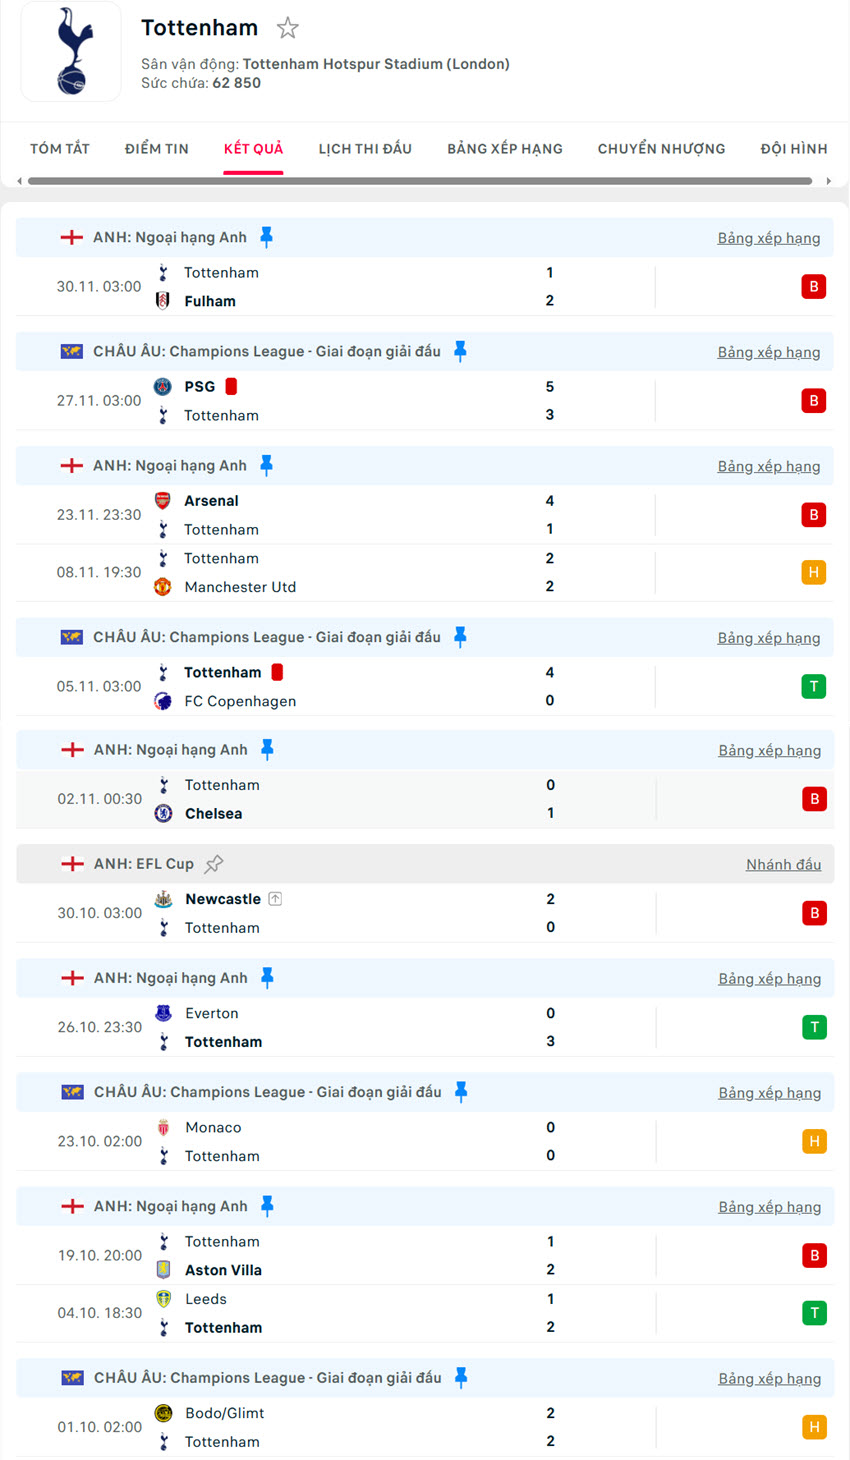Open the TÓM TẮT tab
The image size is (850, 1460).
pyautogui.click(x=60, y=149)
